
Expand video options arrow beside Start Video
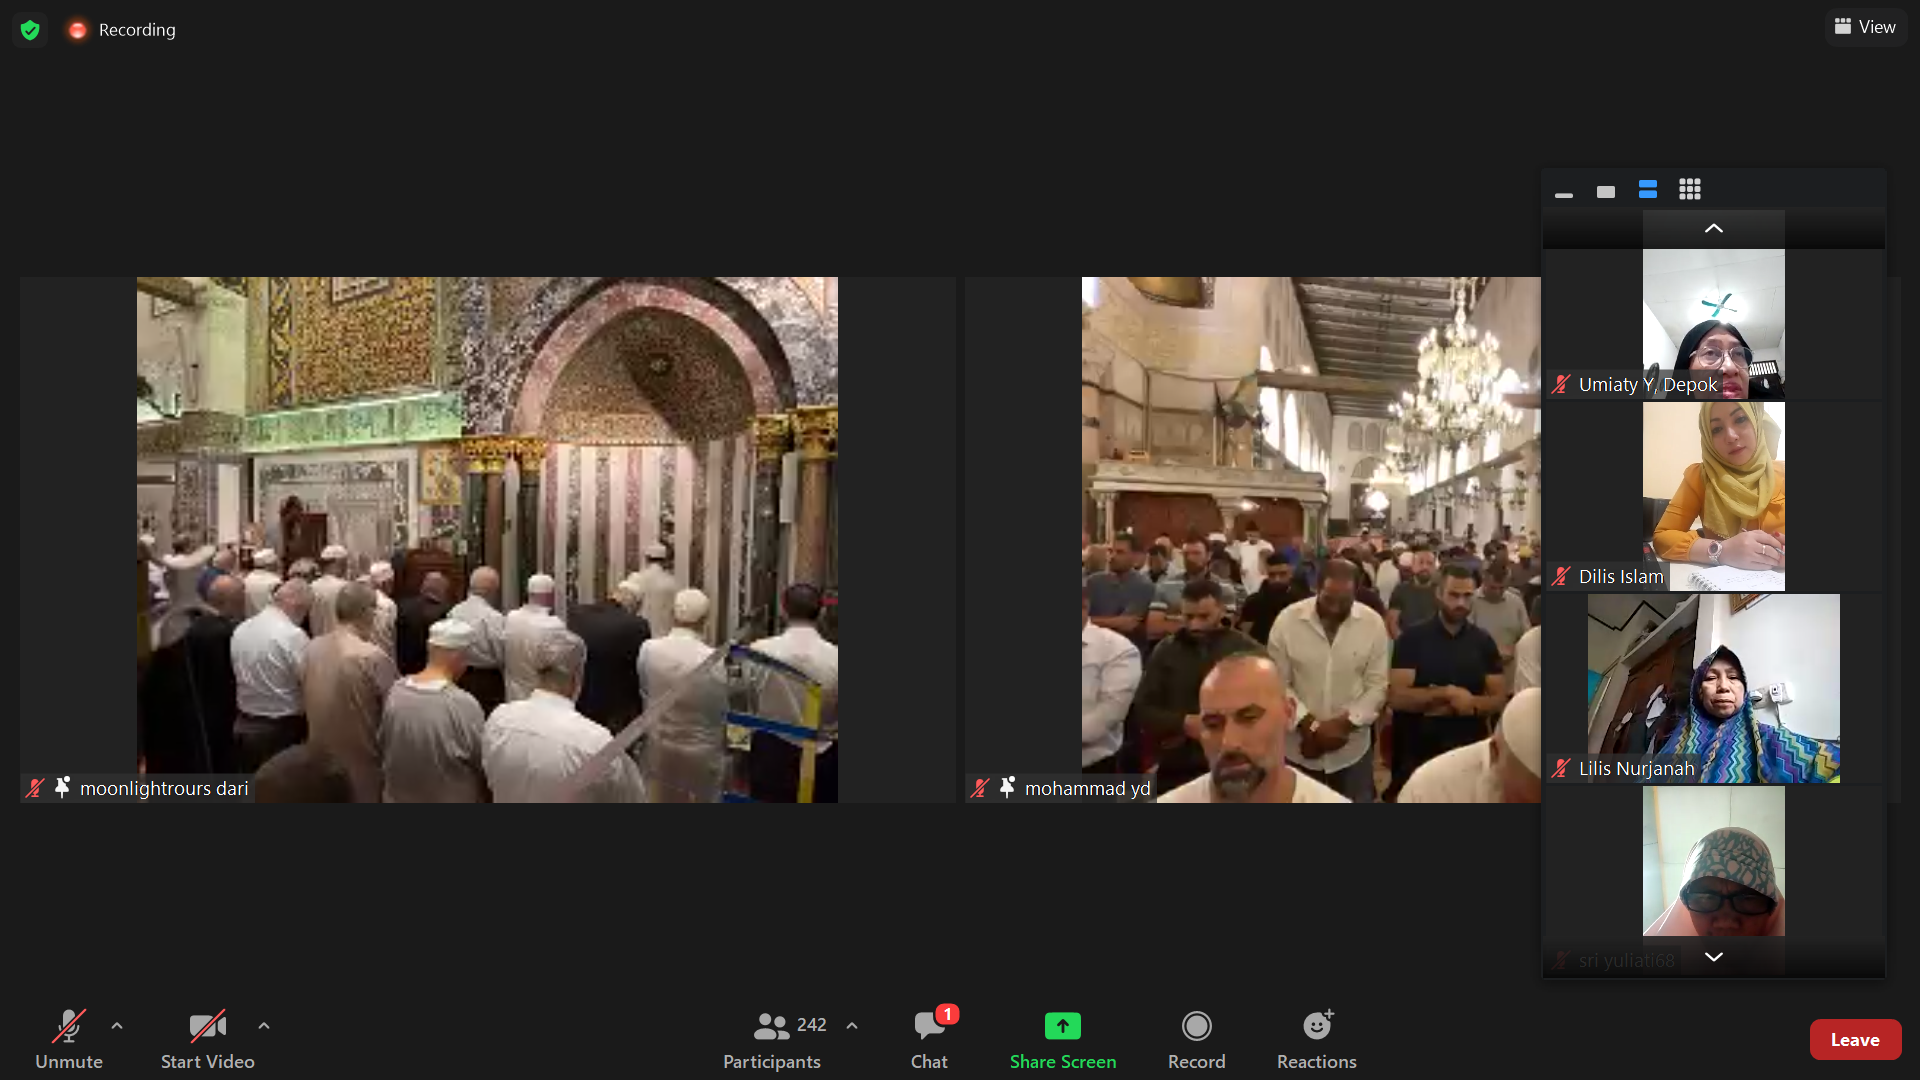click(264, 1026)
